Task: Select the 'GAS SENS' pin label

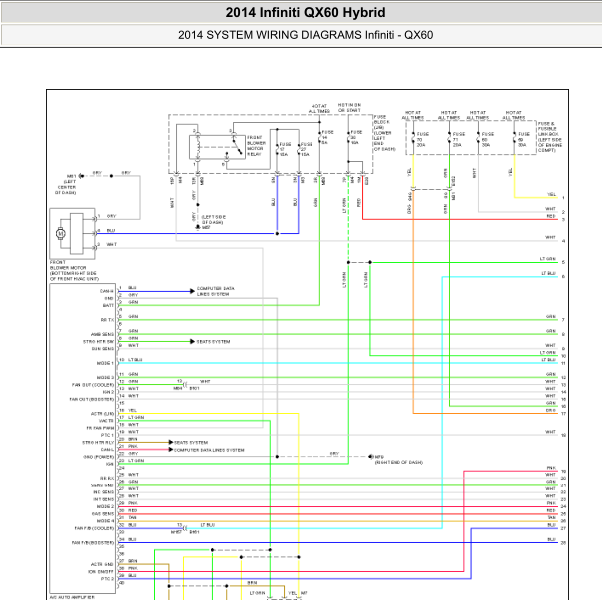Action: coord(103,514)
